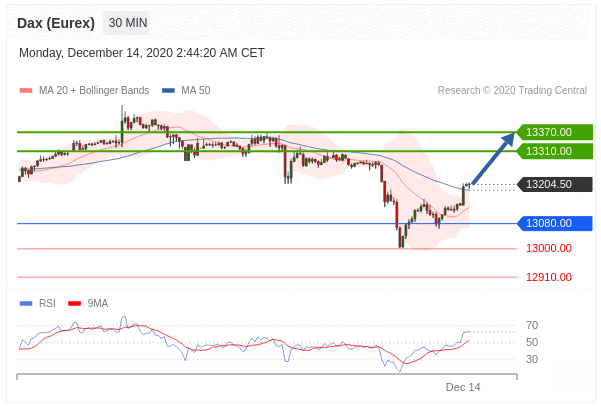Image resolution: width=601 pixels, height=407 pixels.
Task: Click the RSI 50 midline label
Action: (532, 342)
